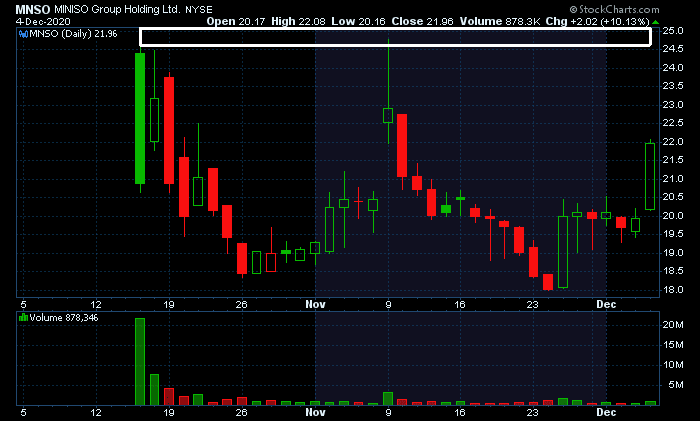Click the Volume 878.3K header value
This screenshot has width=700, height=421.
click(500, 21)
